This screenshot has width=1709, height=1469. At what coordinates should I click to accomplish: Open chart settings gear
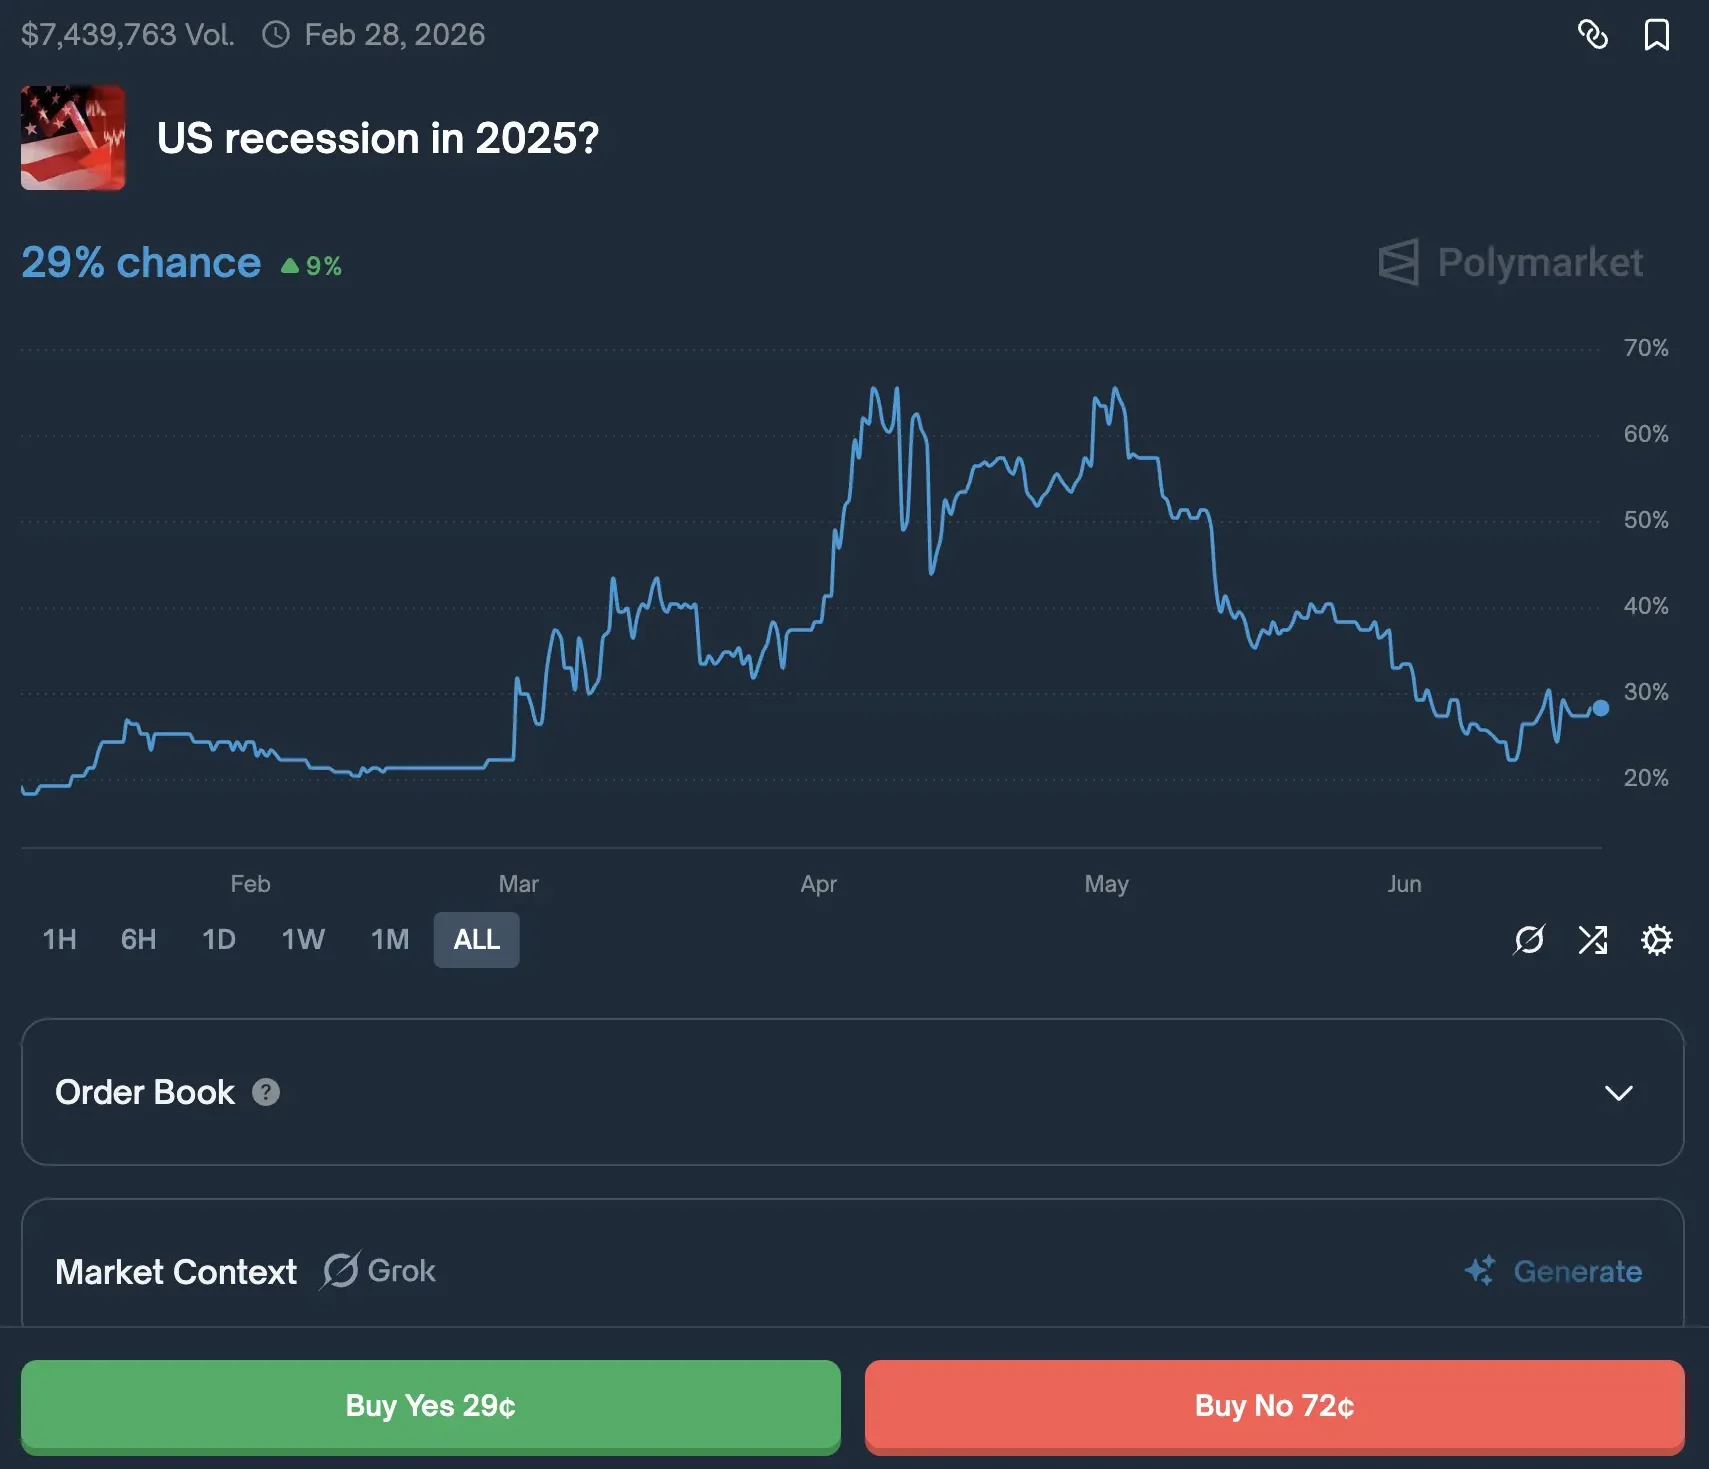tap(1656, 940)
